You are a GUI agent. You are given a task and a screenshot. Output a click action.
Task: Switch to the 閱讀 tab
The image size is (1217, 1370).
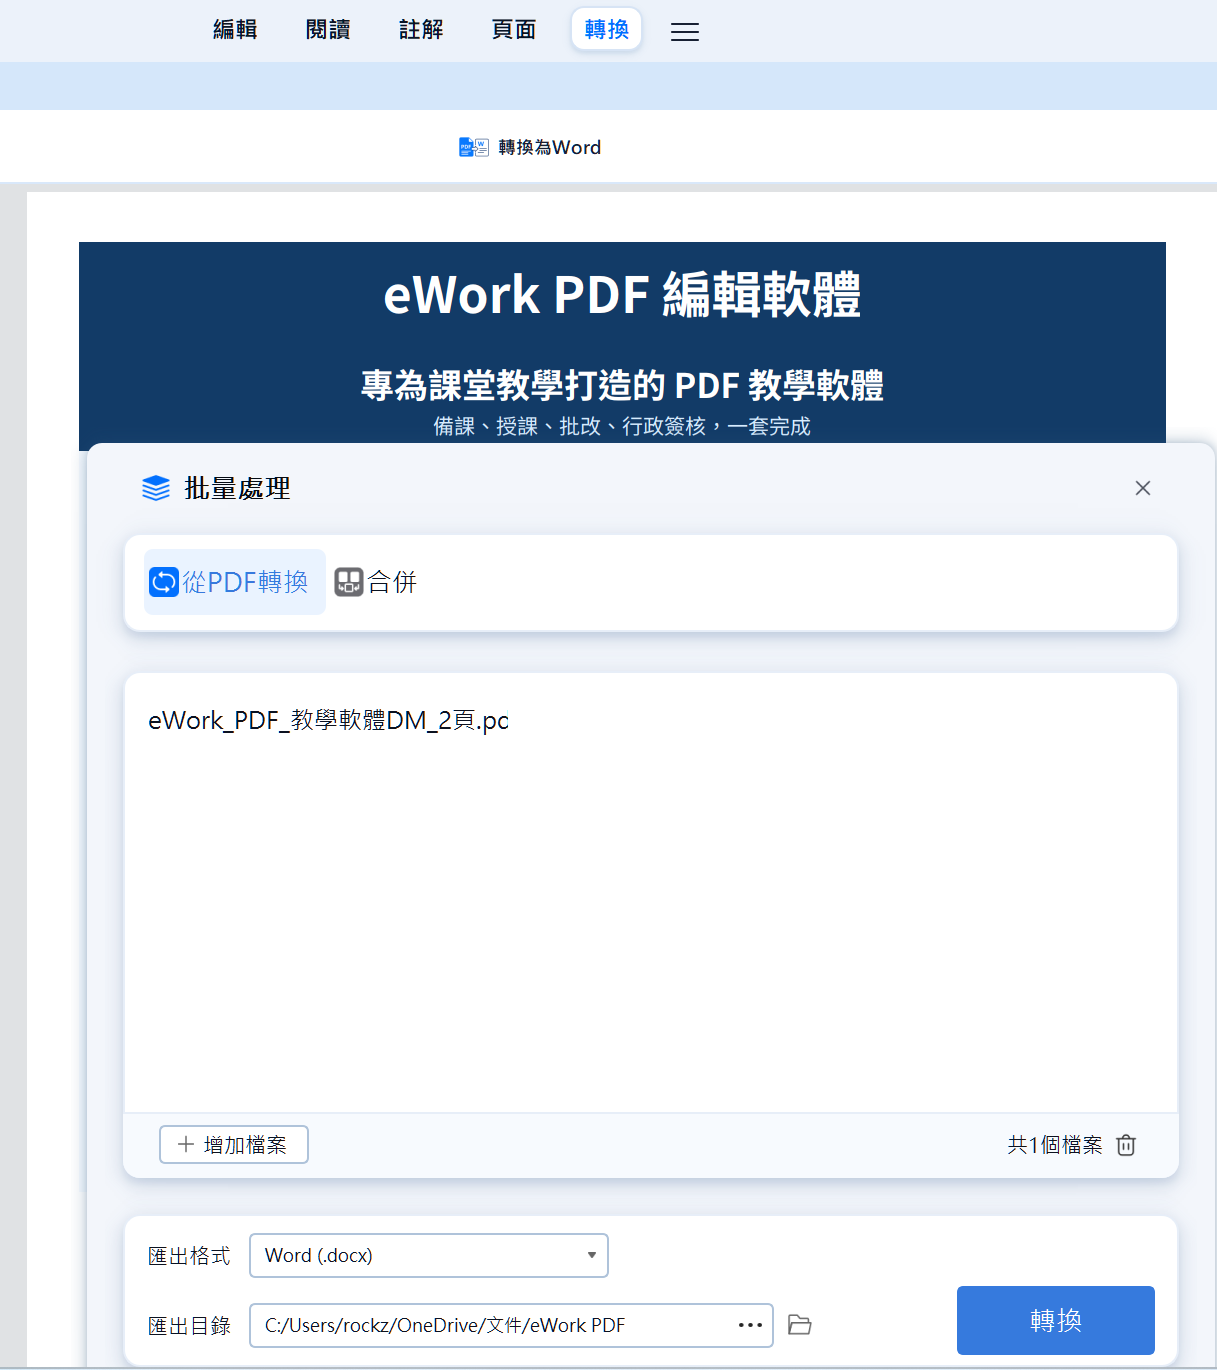[x=328, y=30]
